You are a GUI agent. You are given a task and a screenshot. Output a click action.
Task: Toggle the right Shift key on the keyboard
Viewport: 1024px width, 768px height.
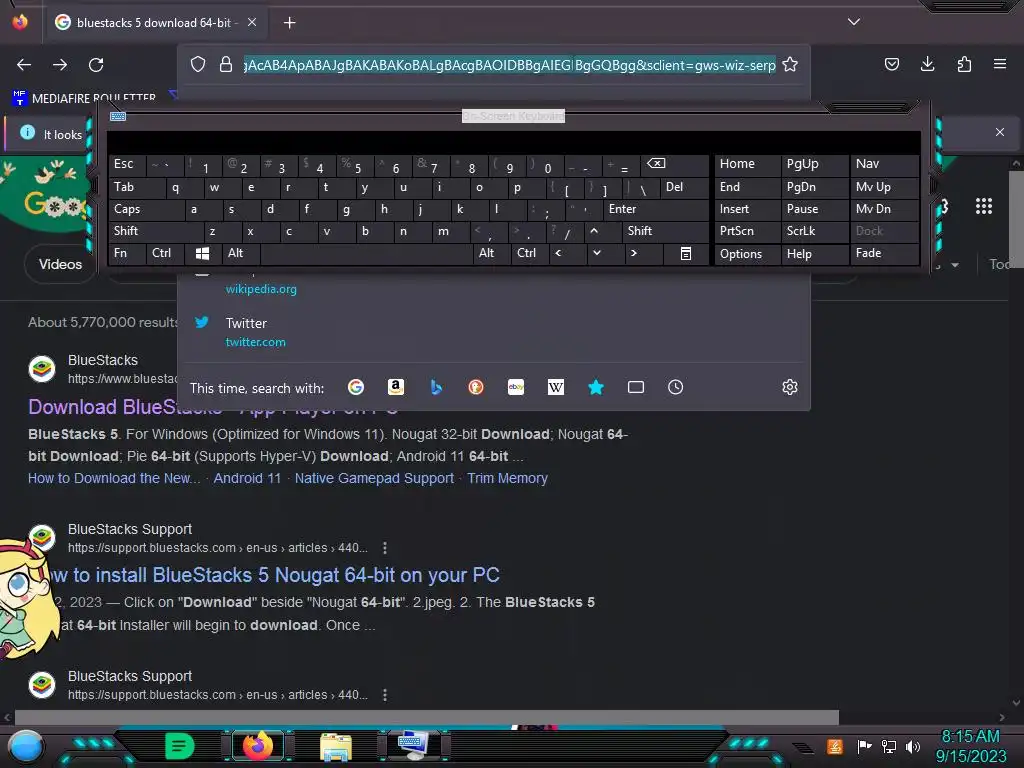click(x=664, y=231)
